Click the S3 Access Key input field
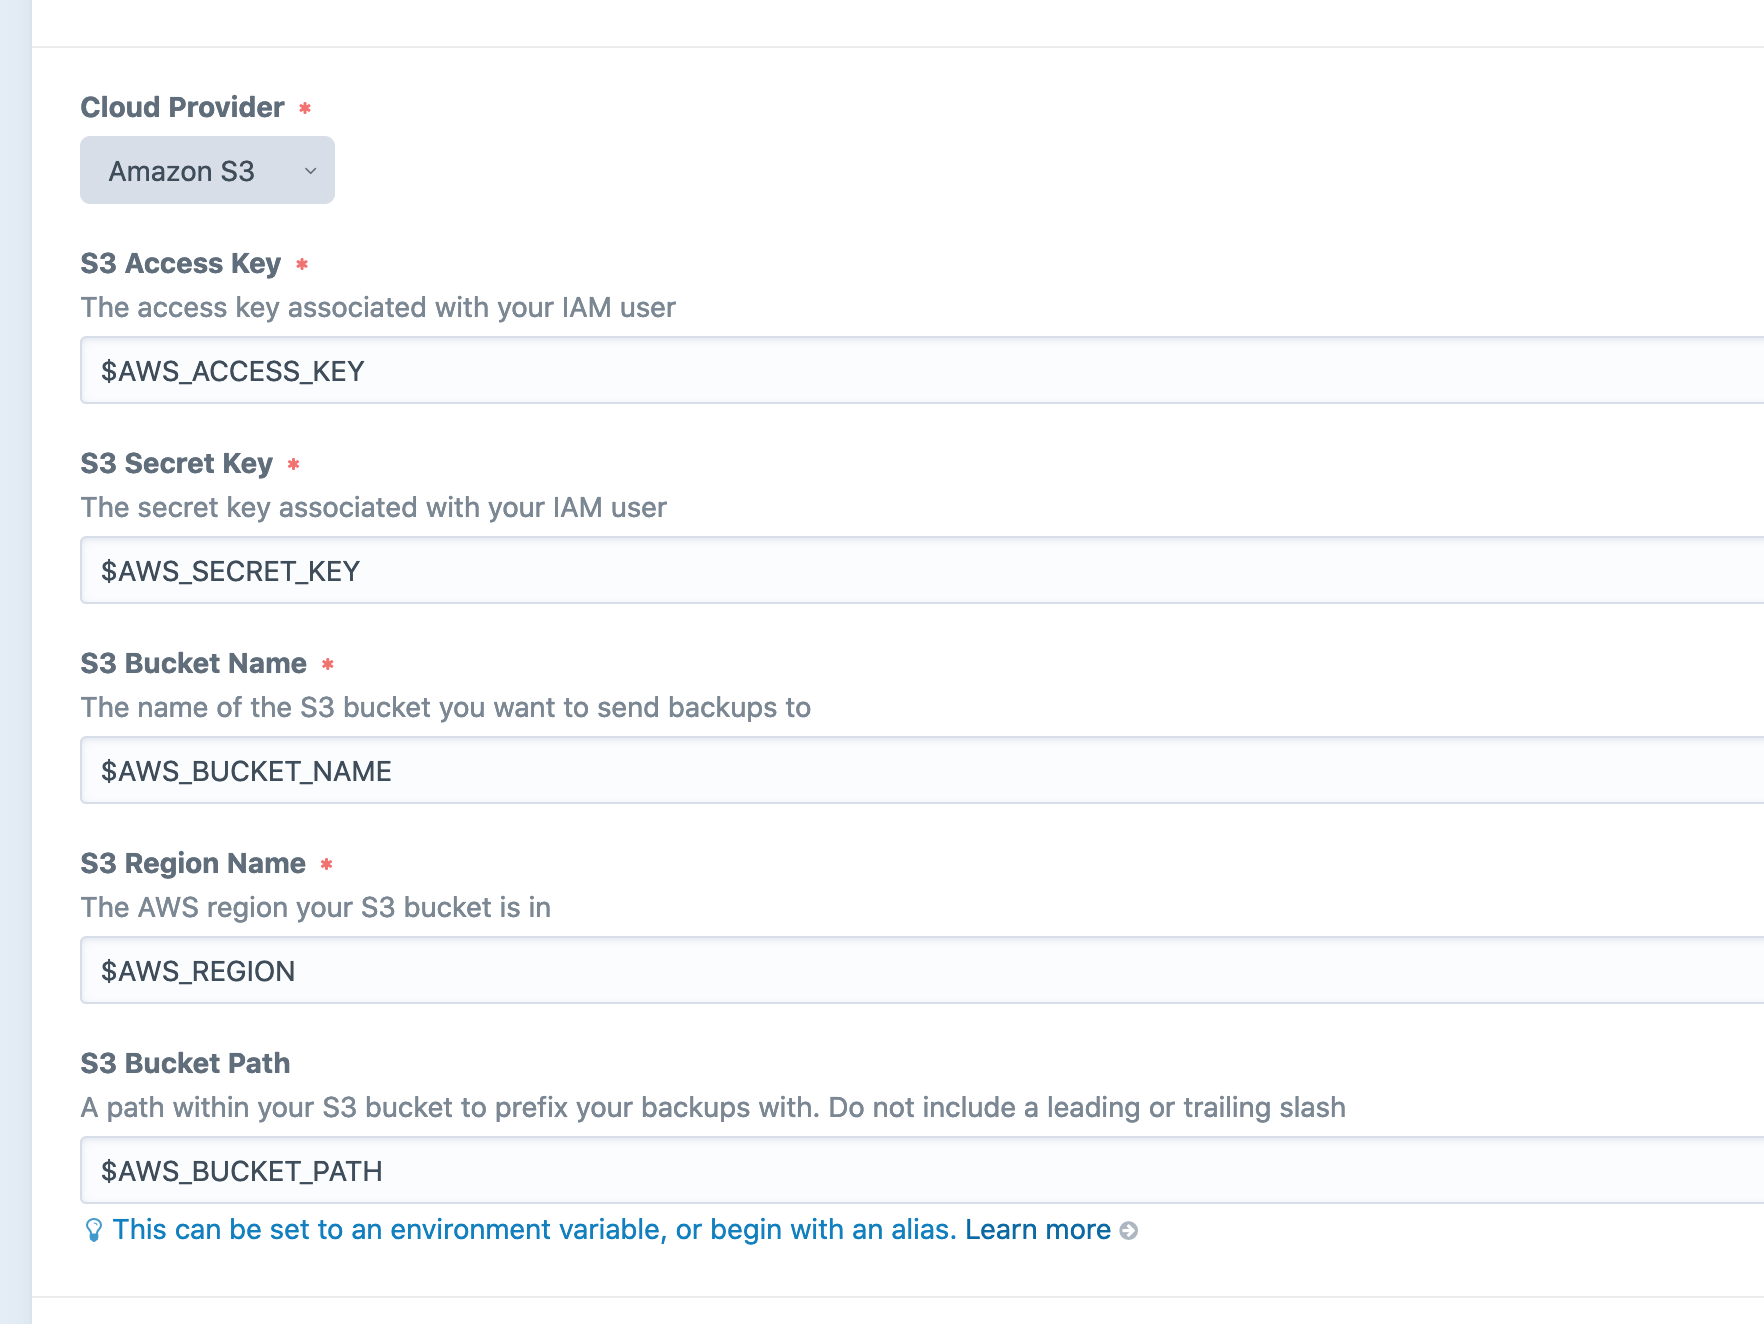 (x=922, y=370)
